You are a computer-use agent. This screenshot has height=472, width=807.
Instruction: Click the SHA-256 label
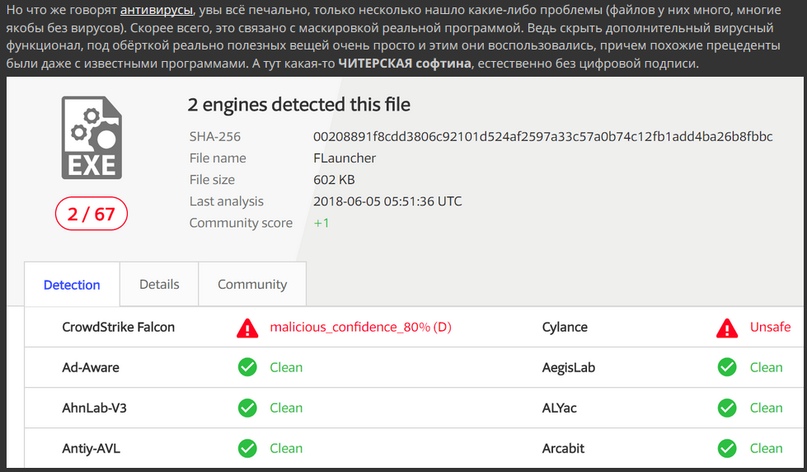215,136
